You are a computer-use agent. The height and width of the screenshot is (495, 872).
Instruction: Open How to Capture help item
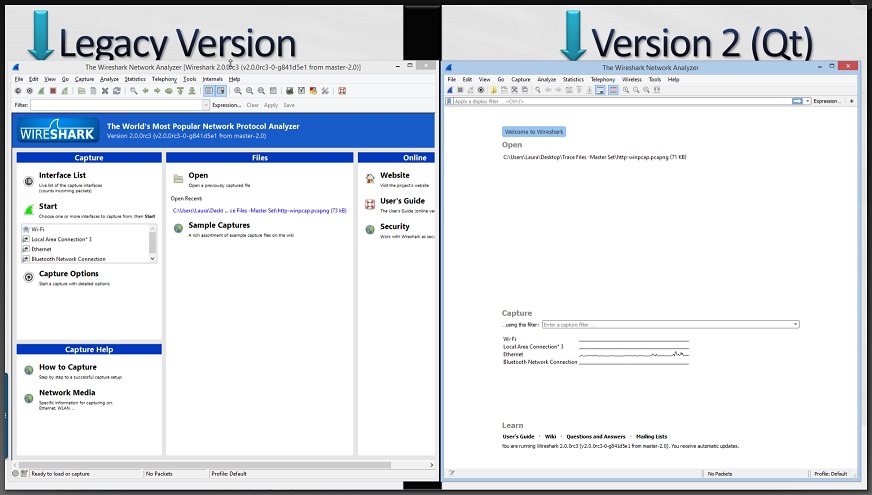pos(67,367)
